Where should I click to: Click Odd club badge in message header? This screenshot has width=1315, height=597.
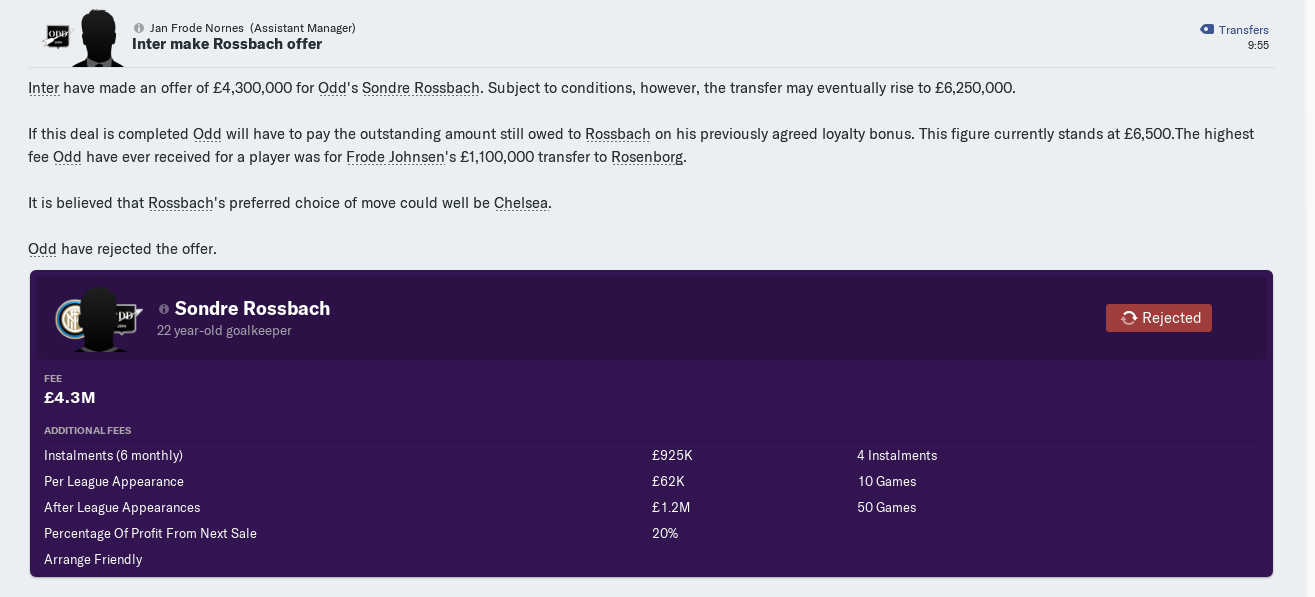tap(58, 36)
